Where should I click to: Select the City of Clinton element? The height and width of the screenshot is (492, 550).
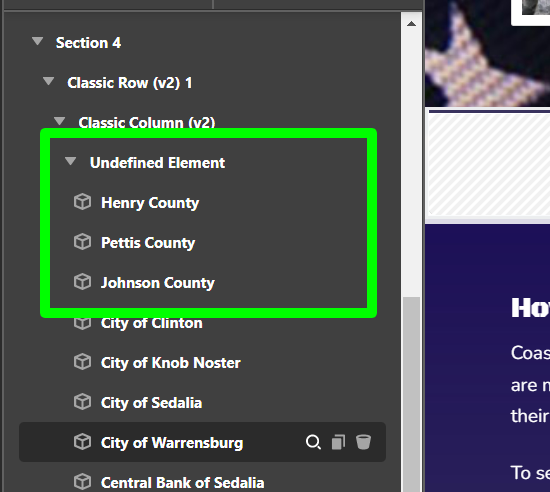(152, 323)
